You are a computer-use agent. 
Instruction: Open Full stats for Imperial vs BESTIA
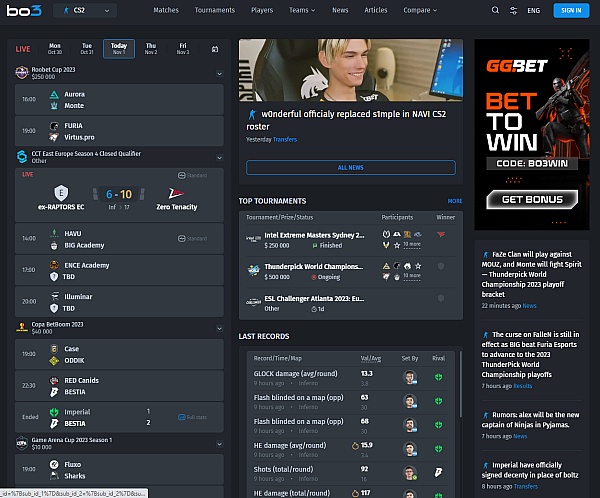pyautogui.click(x=192, y=417)
